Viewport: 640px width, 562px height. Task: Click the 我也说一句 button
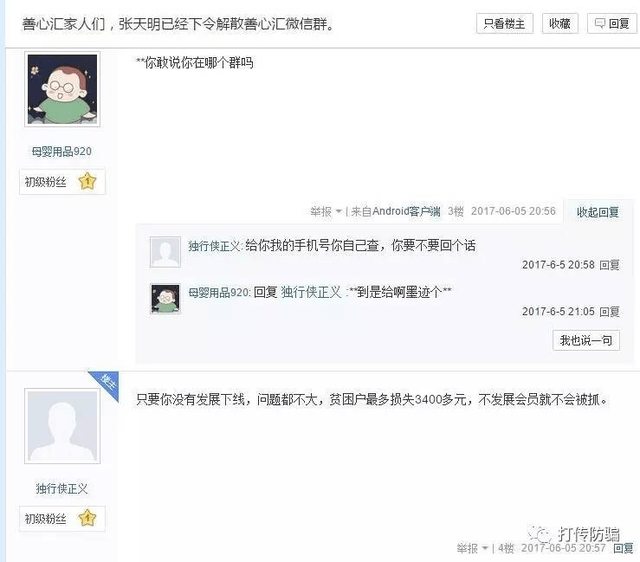pos(586,340)
